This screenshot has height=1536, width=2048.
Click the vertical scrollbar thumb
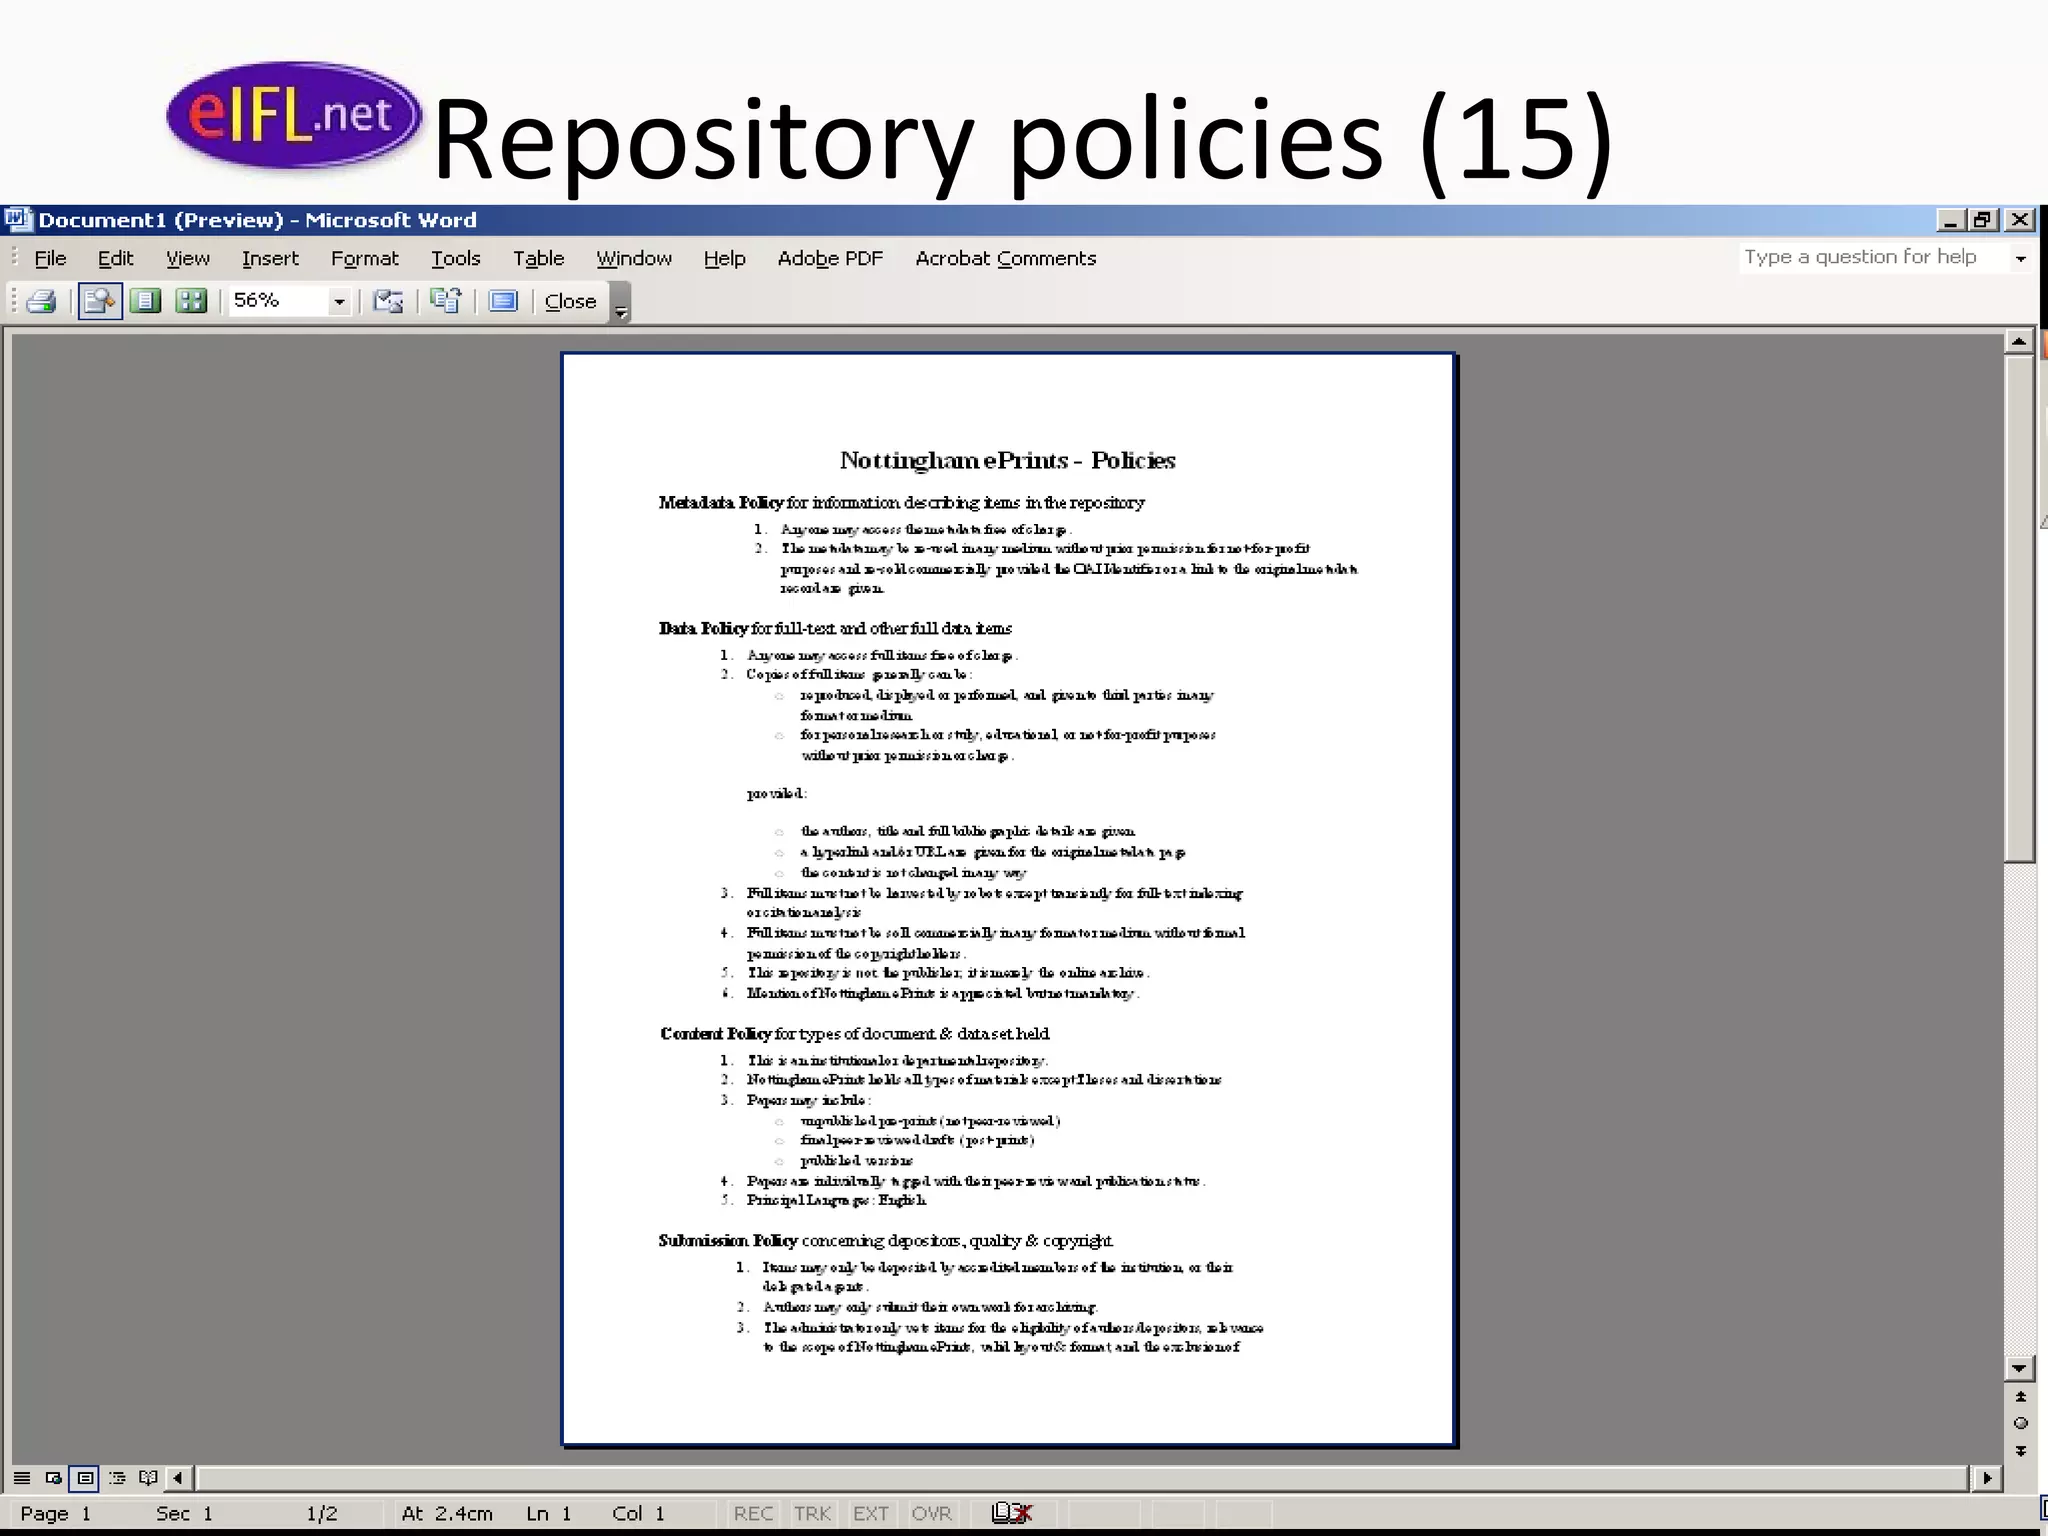point(2019,608)
